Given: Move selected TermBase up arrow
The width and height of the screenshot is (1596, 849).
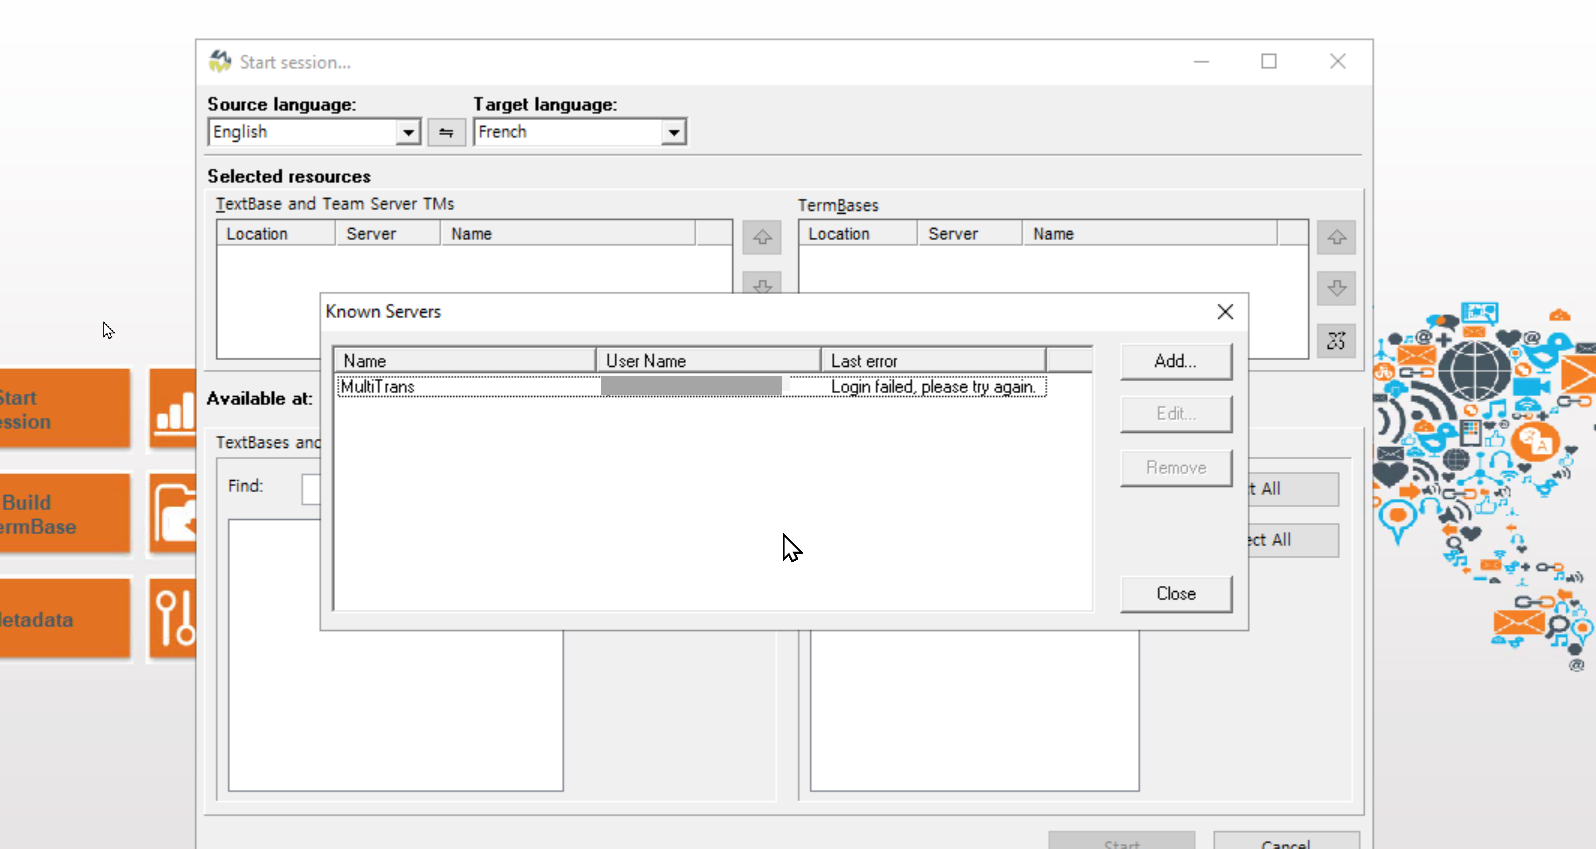Looking at the screenshot, I should tap(1336, 238).
